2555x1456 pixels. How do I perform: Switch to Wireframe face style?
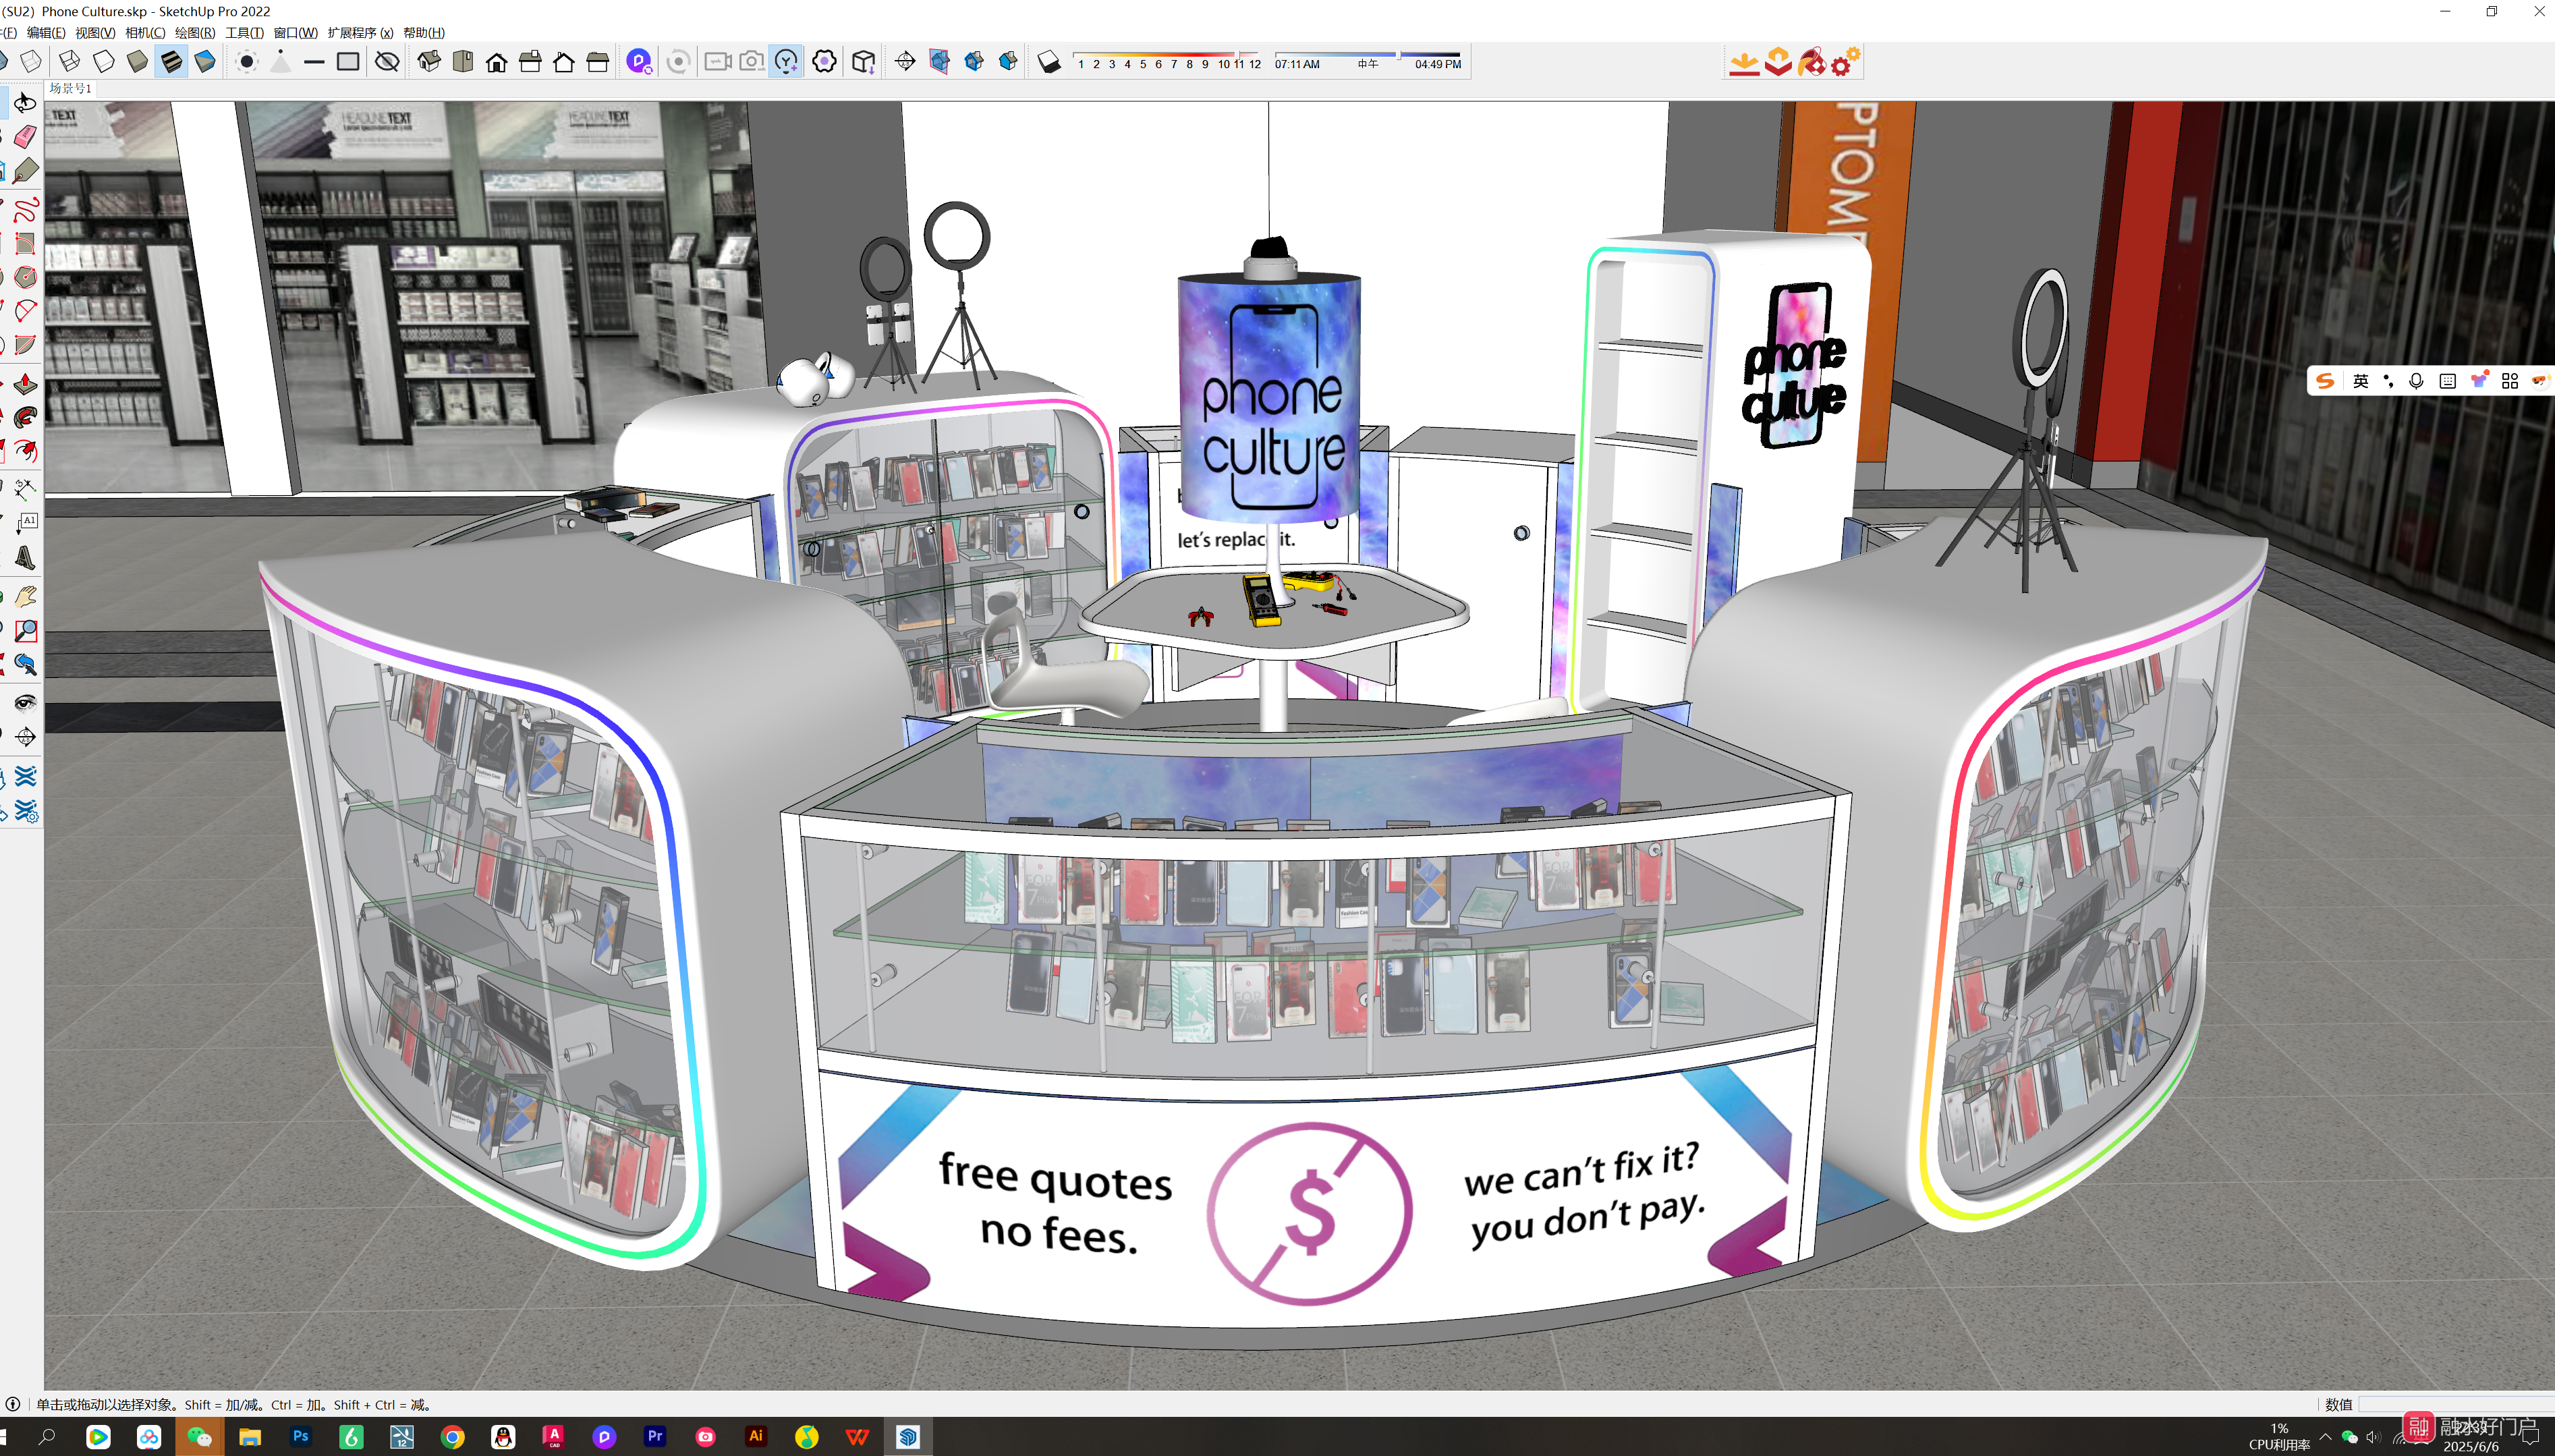click(69, 62)
